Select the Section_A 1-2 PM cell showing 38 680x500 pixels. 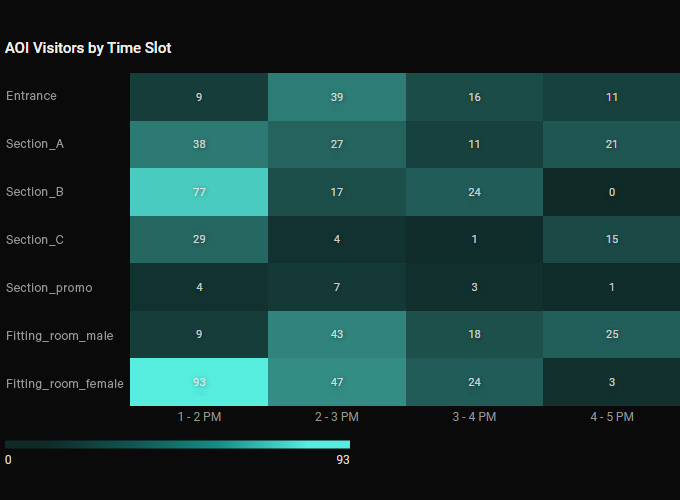click(199, 144)
